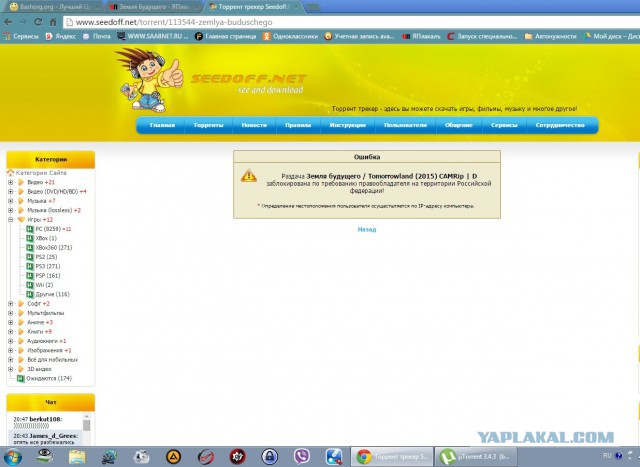Open the 3D видео category
Viewport: 640px width, 467px height.
(39, 369)
